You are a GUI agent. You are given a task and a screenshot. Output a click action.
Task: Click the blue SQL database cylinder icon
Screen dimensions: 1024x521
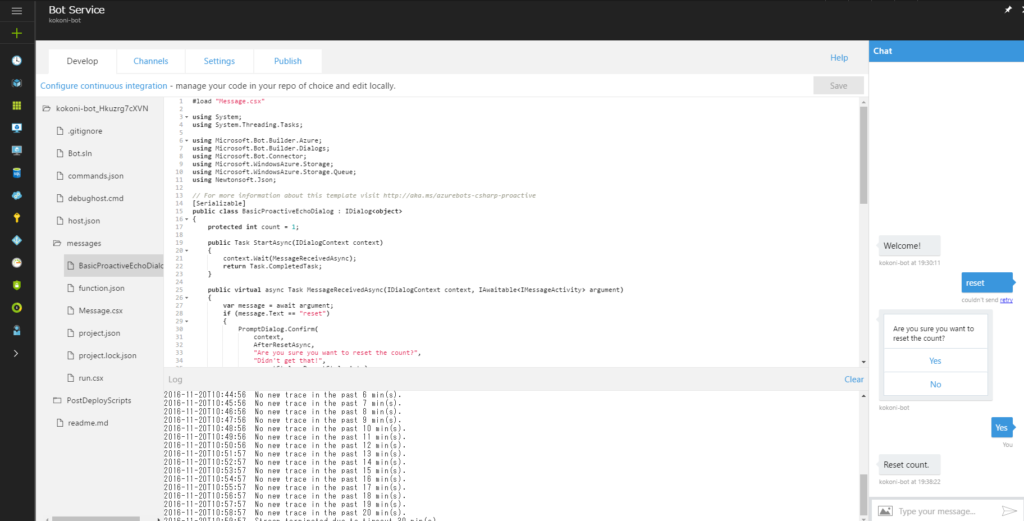[x=17, y=173]
